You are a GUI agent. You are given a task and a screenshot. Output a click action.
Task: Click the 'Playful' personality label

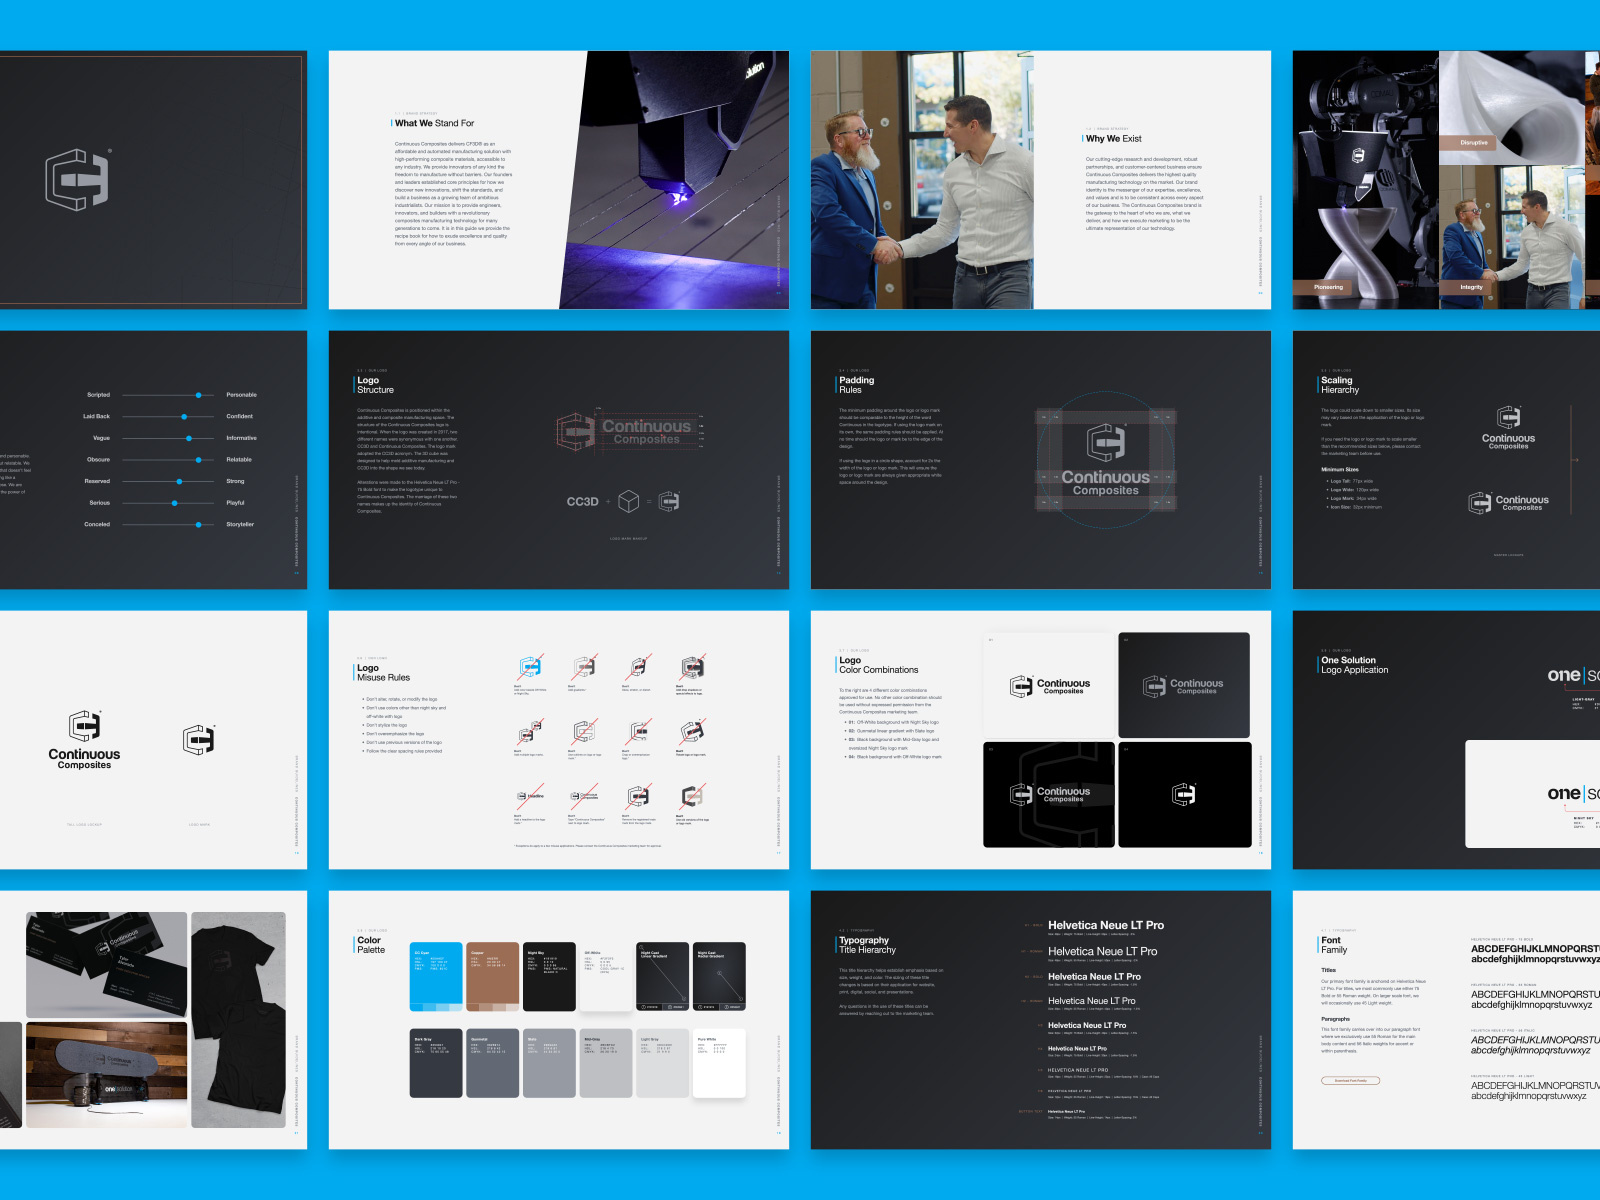pos(235,503)
